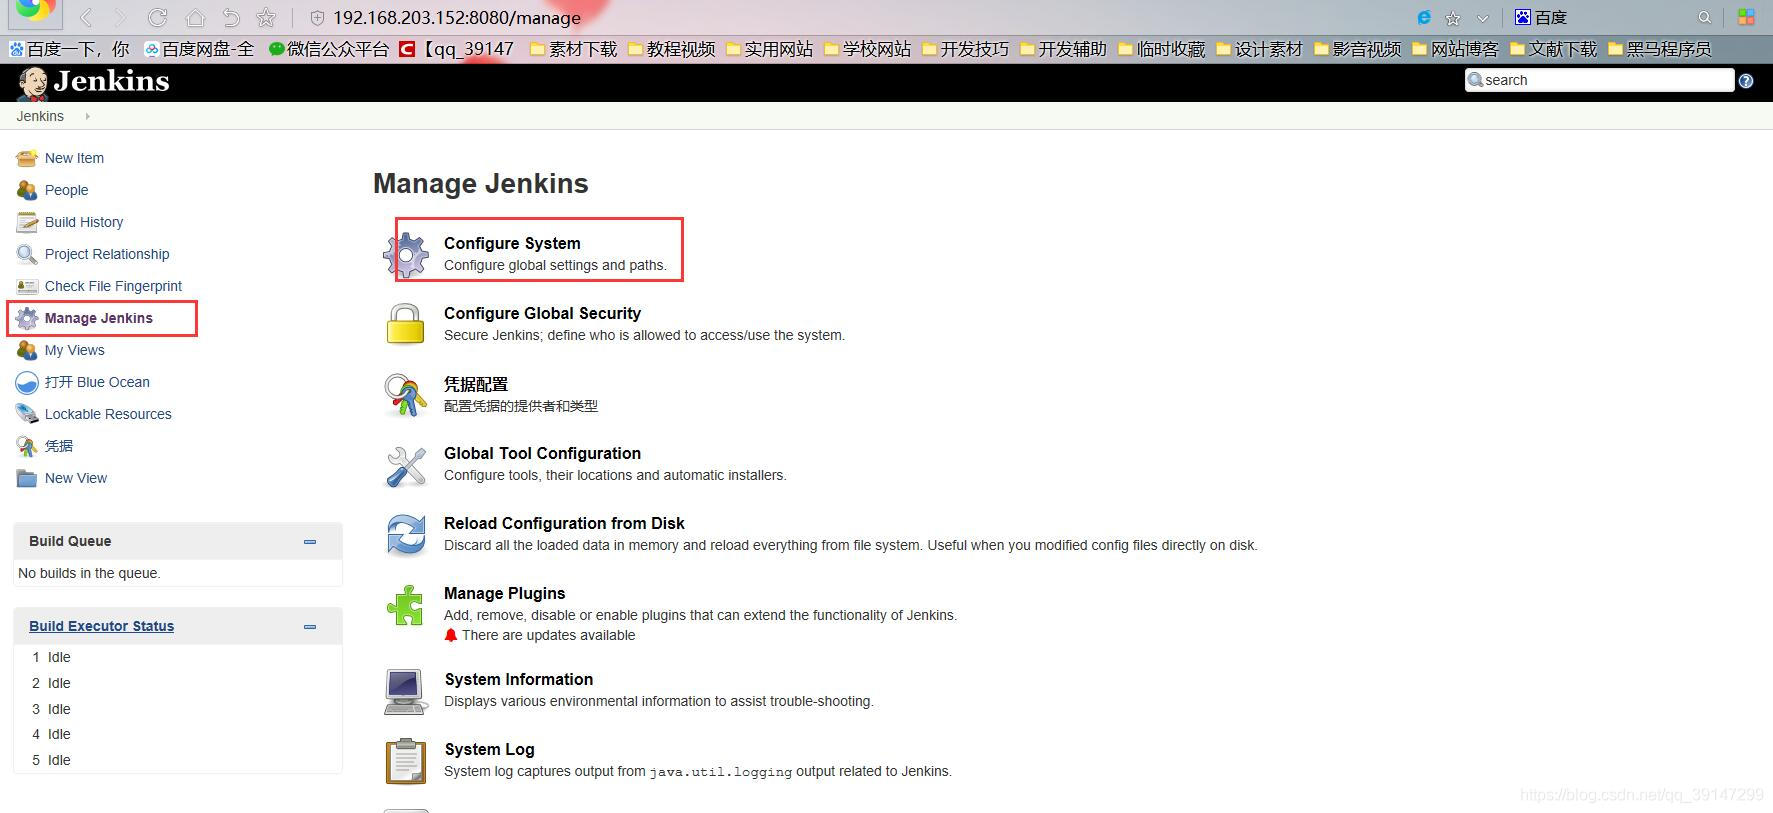Open the 学校网站 bookmark folder

pos(867,49)
